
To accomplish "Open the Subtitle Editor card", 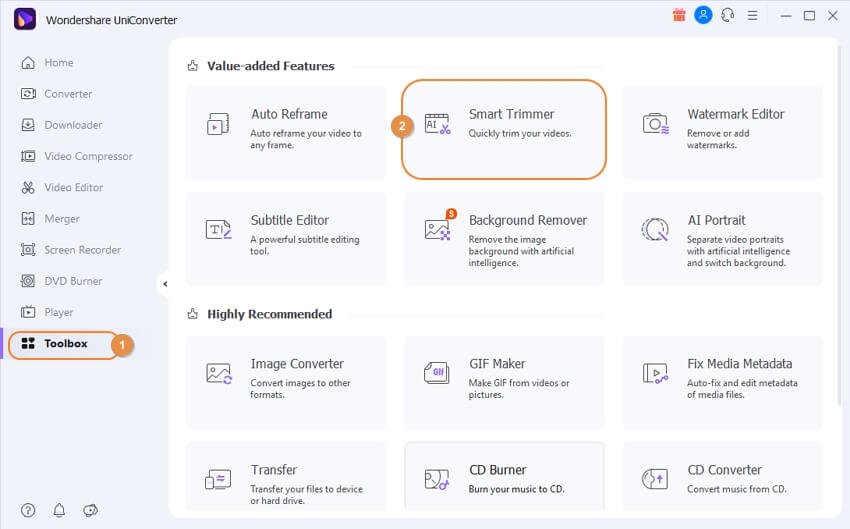I will [x=286, y=238].
